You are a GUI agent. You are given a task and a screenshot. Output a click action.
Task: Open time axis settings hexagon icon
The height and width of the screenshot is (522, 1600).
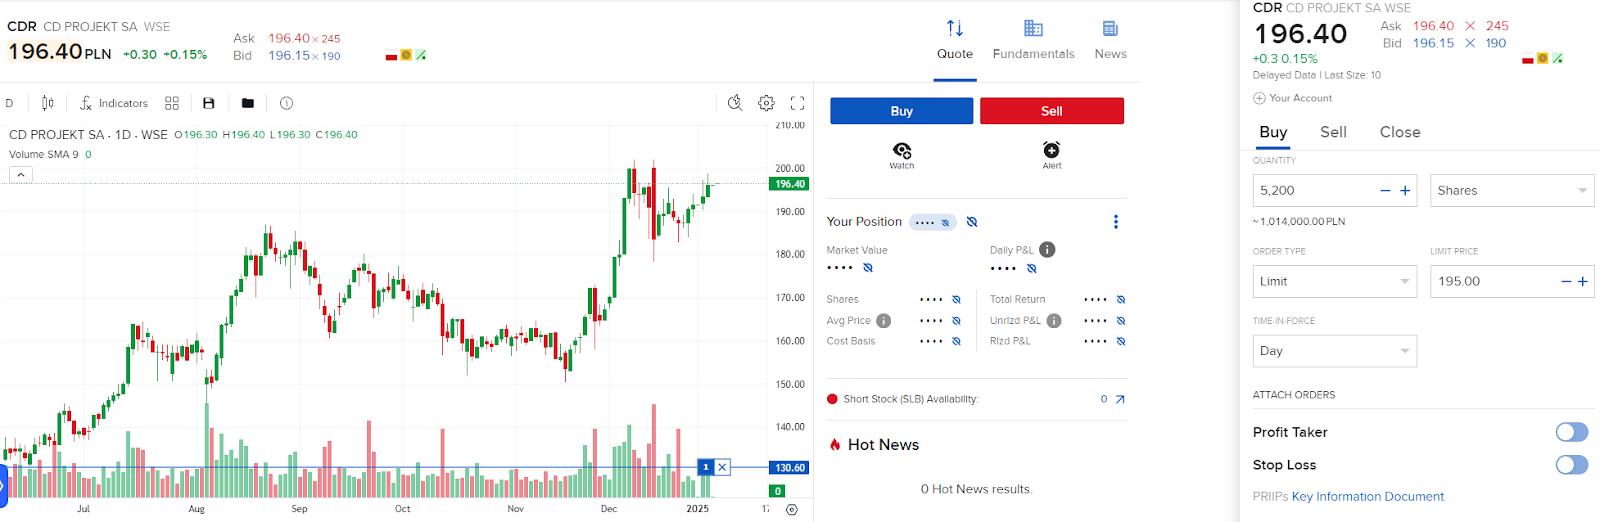pos(792,509)
